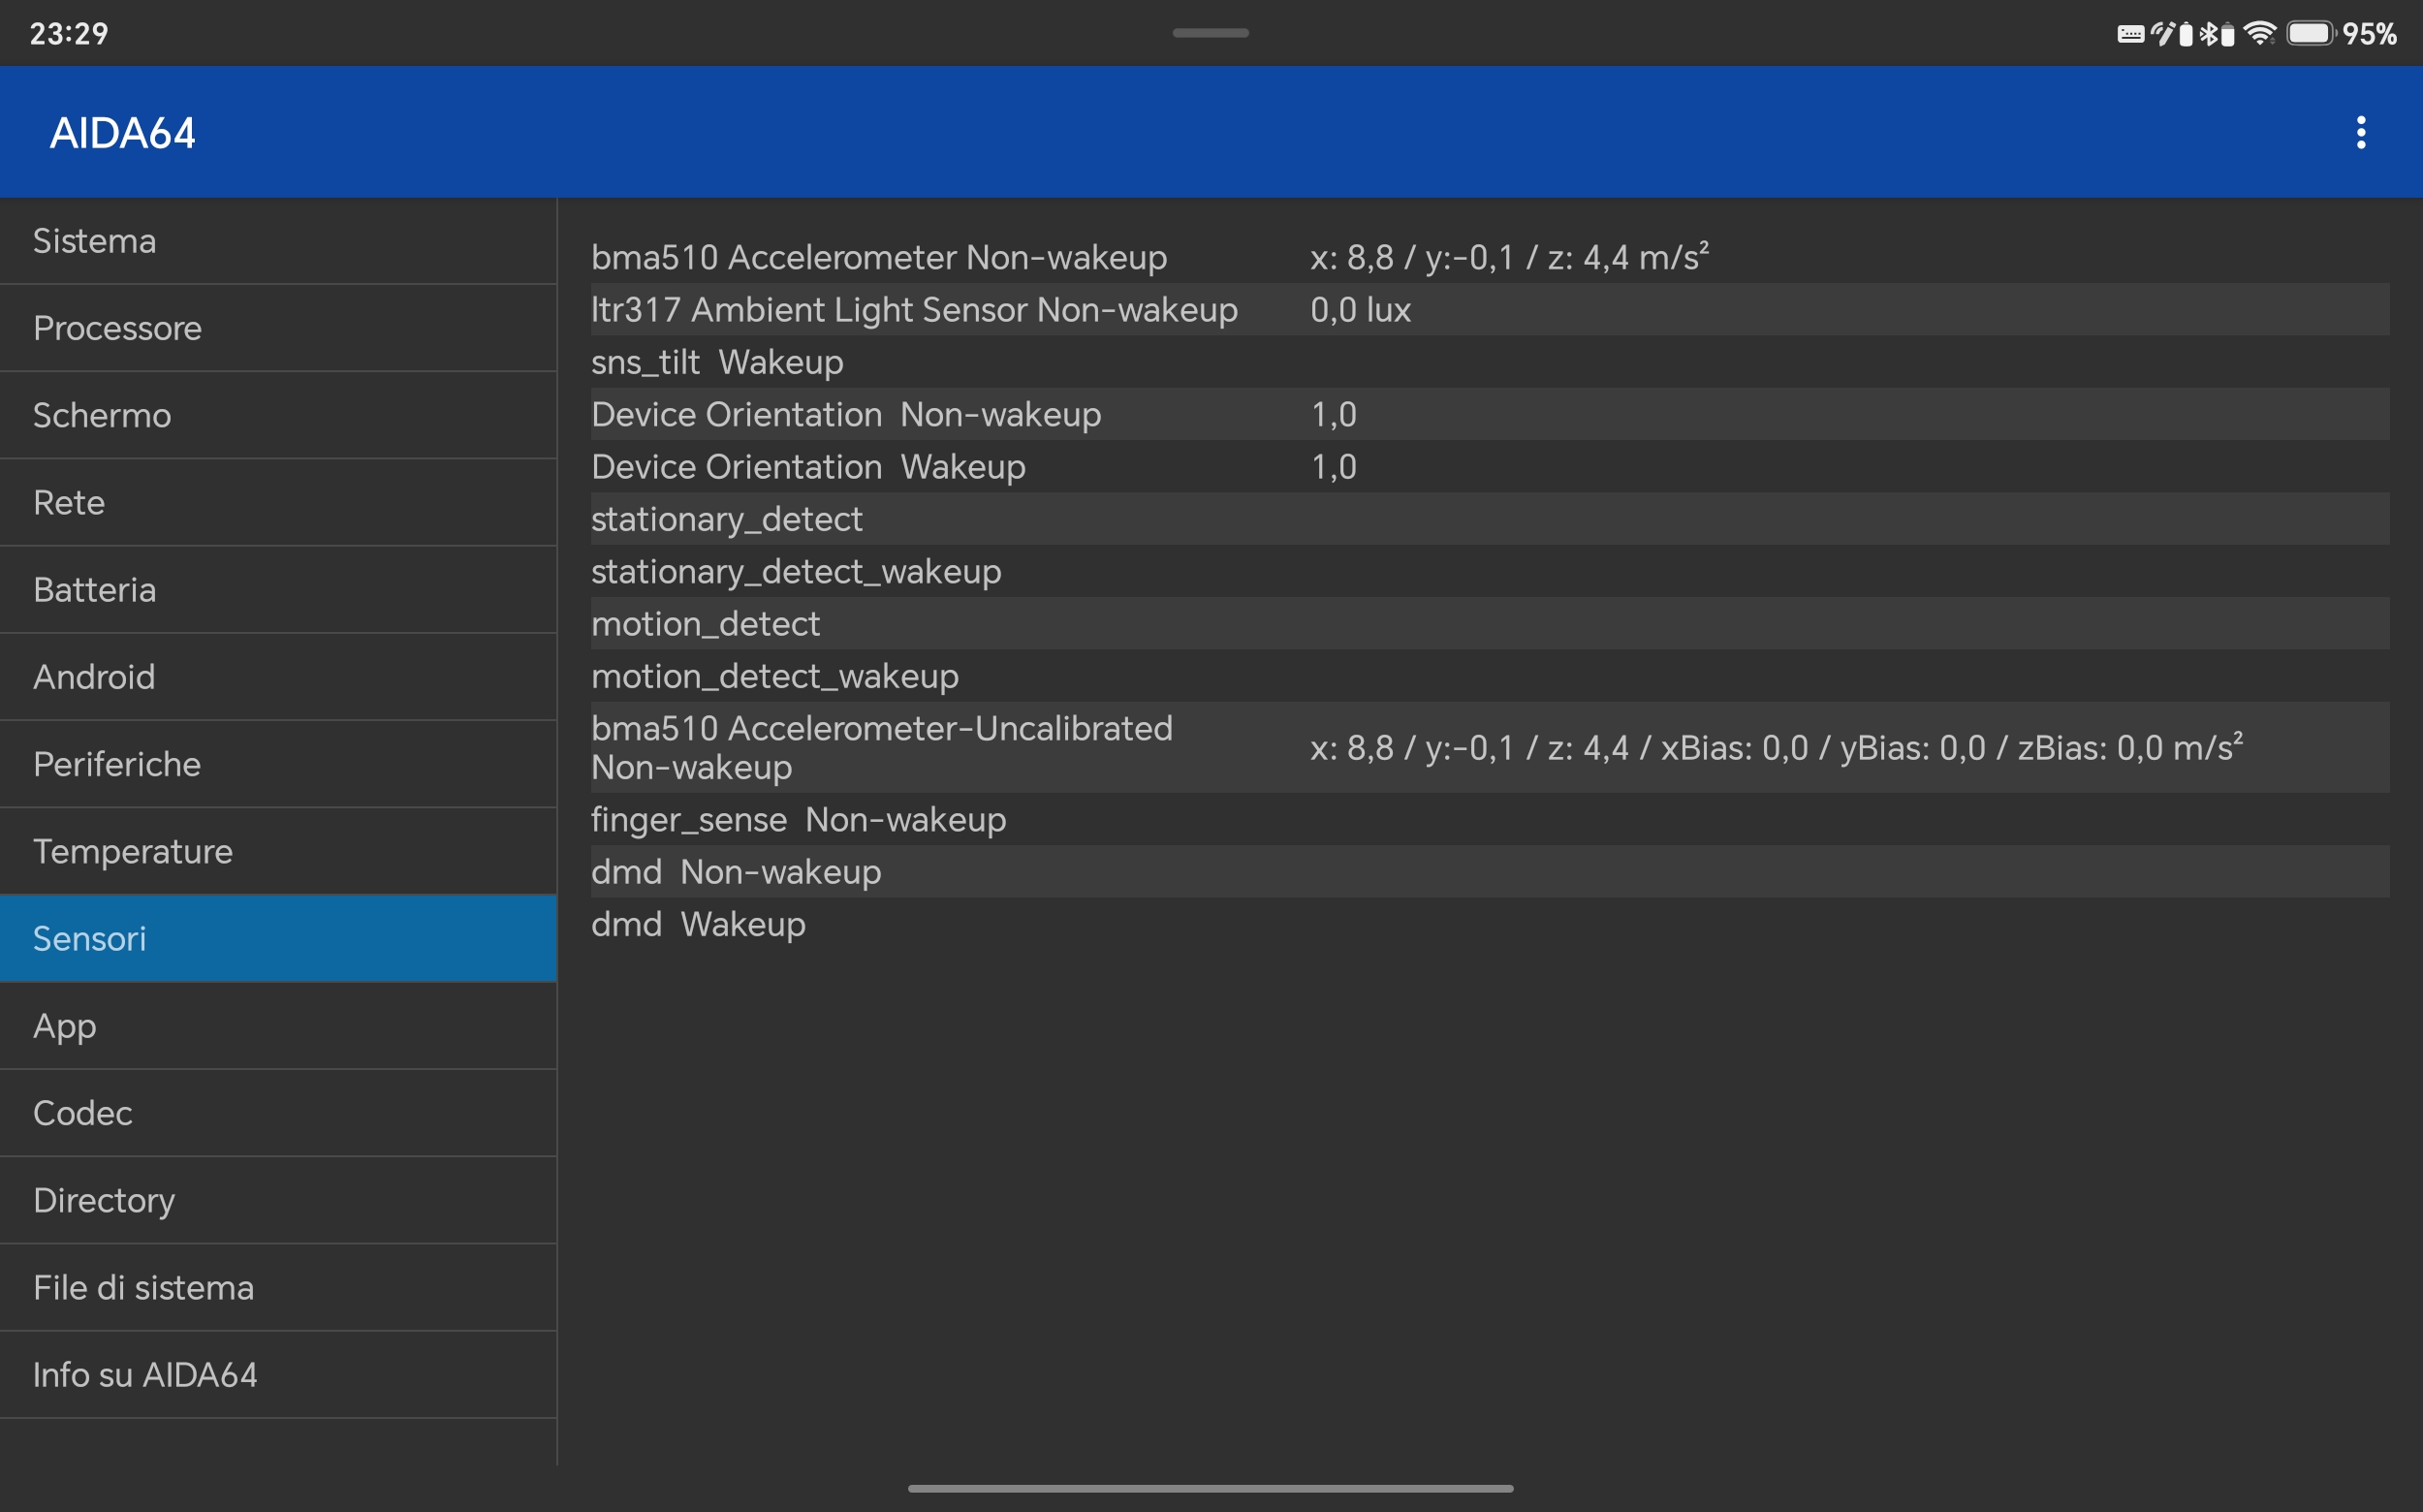Tap the motion_detect_wakeup row
The height and width of the screenshot is (1512, 2423).
(x=1490, y=676)
